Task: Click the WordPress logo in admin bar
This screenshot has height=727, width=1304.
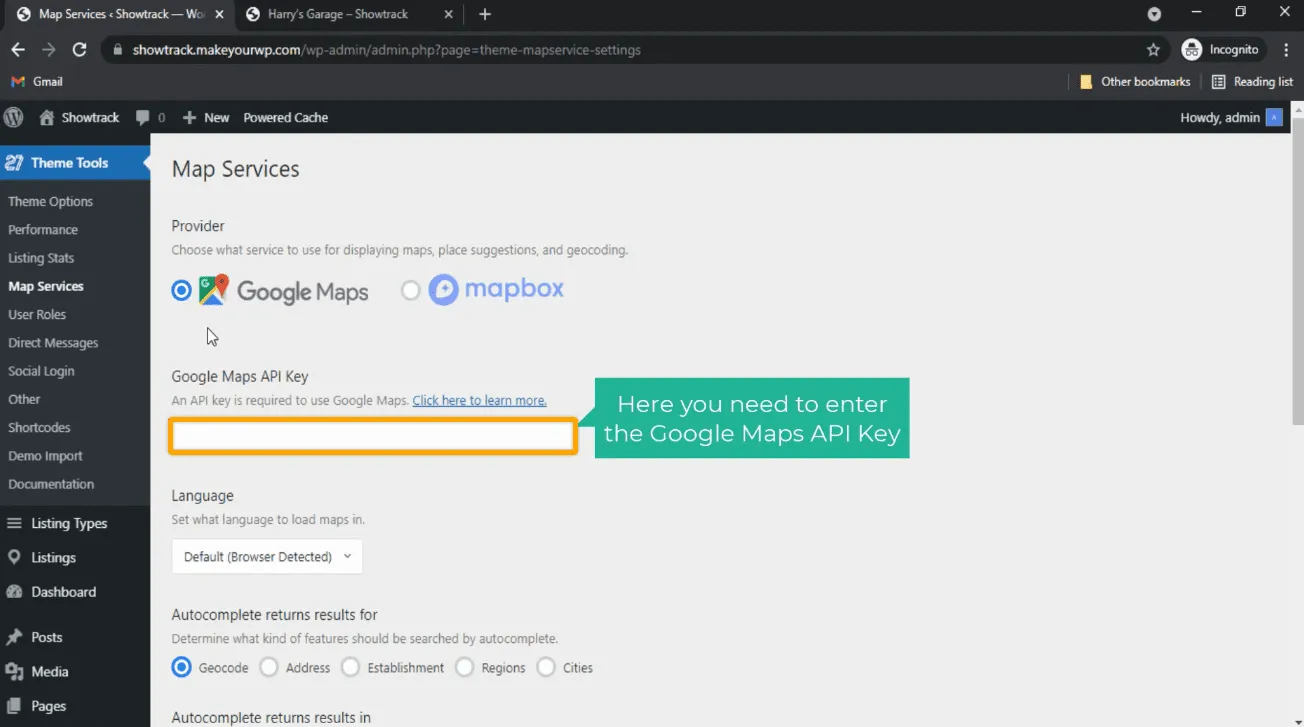Action: 14,117
